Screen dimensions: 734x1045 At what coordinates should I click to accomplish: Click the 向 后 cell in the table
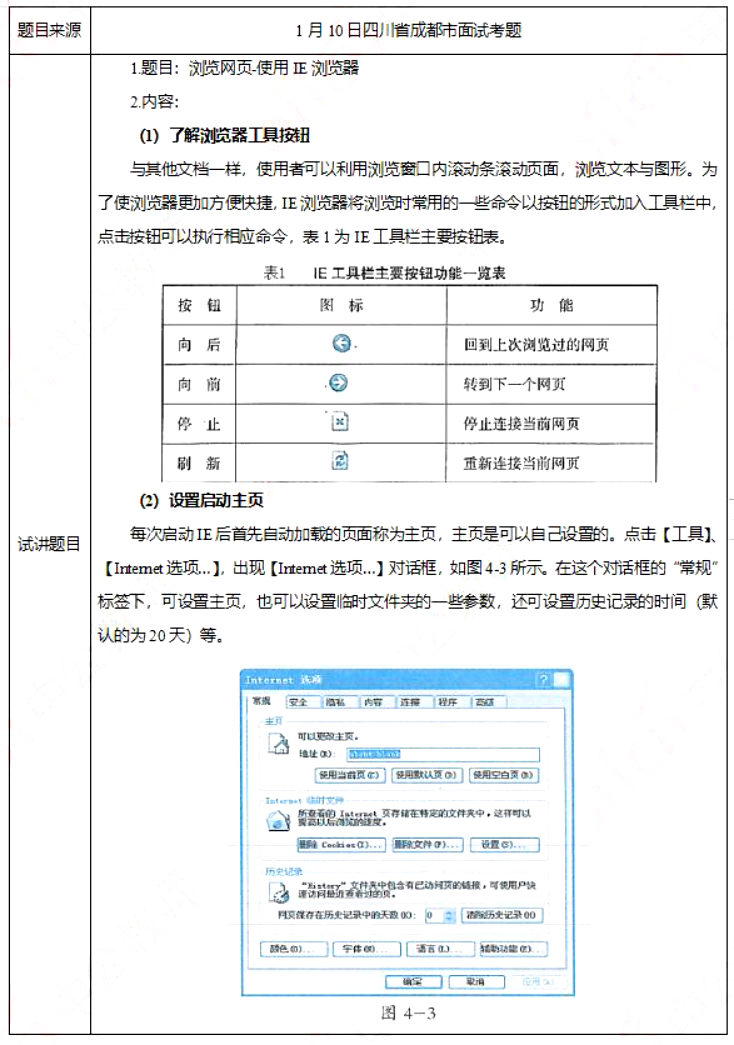pyautogui.click(x=199, y=345)
